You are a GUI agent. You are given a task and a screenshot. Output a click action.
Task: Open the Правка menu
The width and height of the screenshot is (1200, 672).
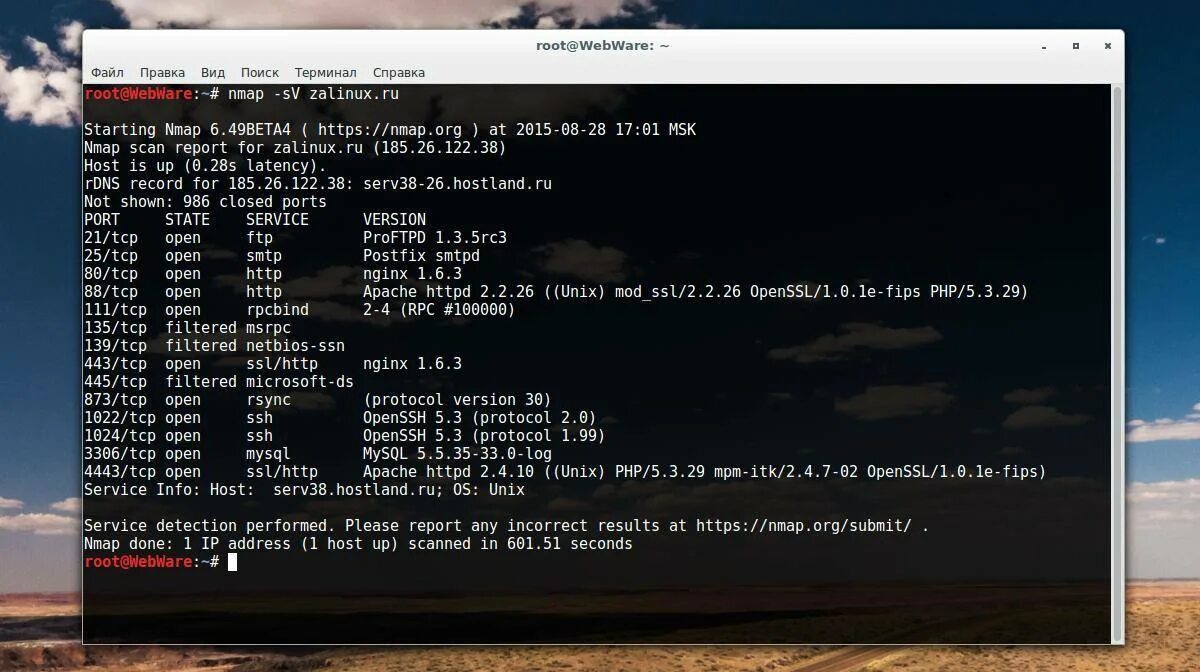click(x=162, y=72)
